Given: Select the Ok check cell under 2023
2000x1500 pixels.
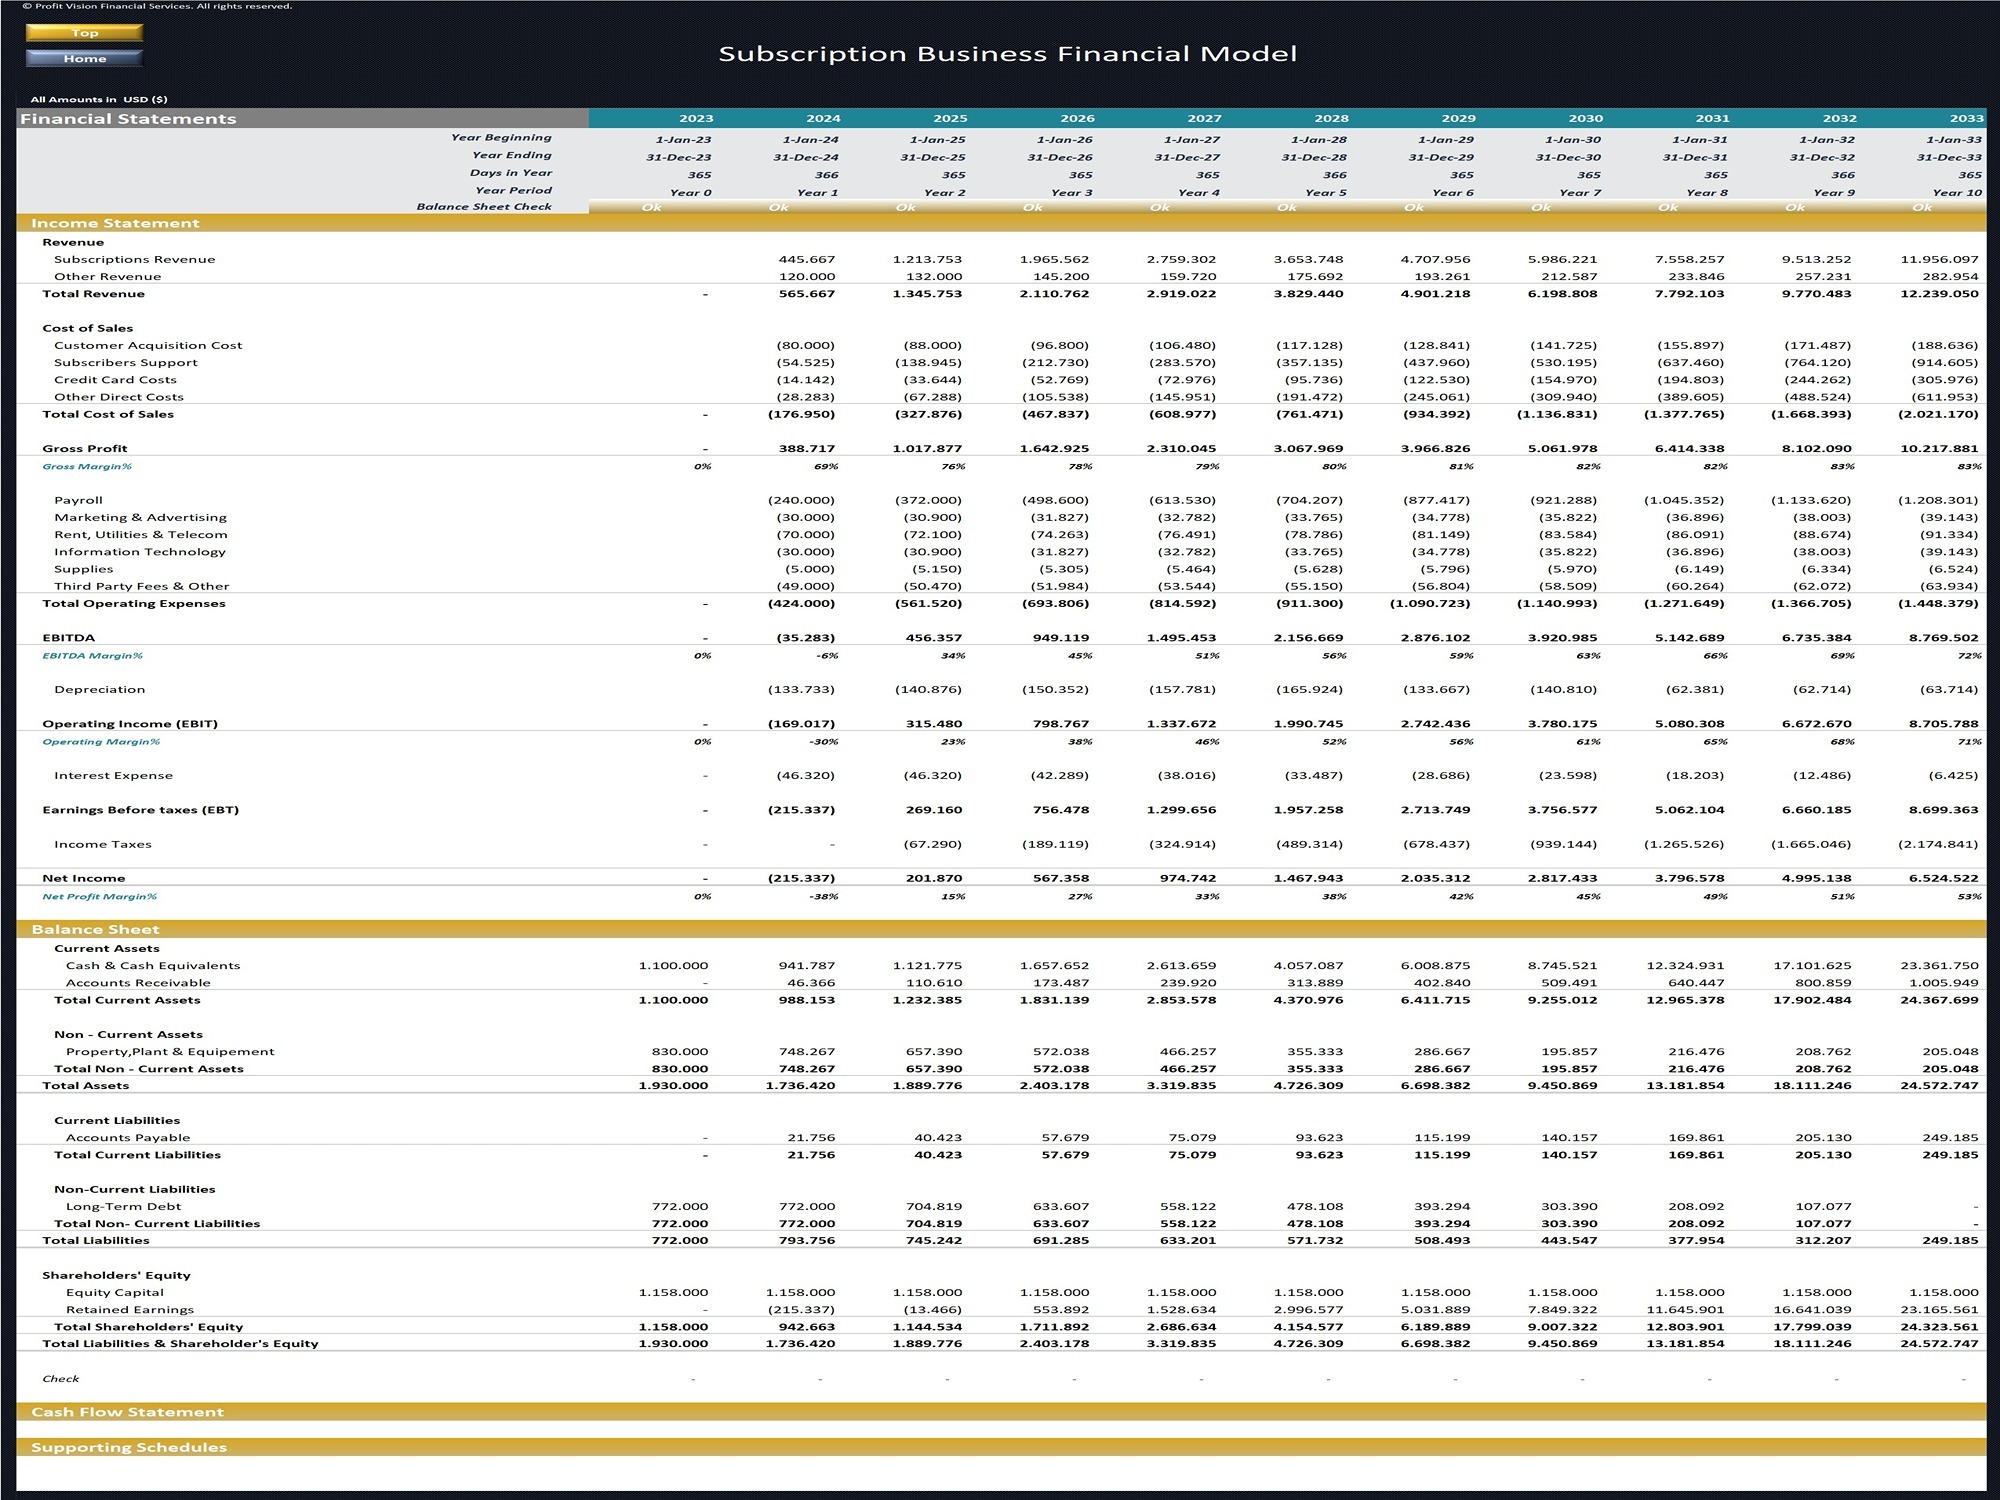Looking at the screenshot, I should click(x=652, y=208).
